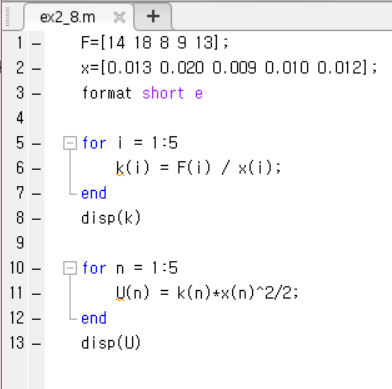Grab the tab bar drag handle

8,17
